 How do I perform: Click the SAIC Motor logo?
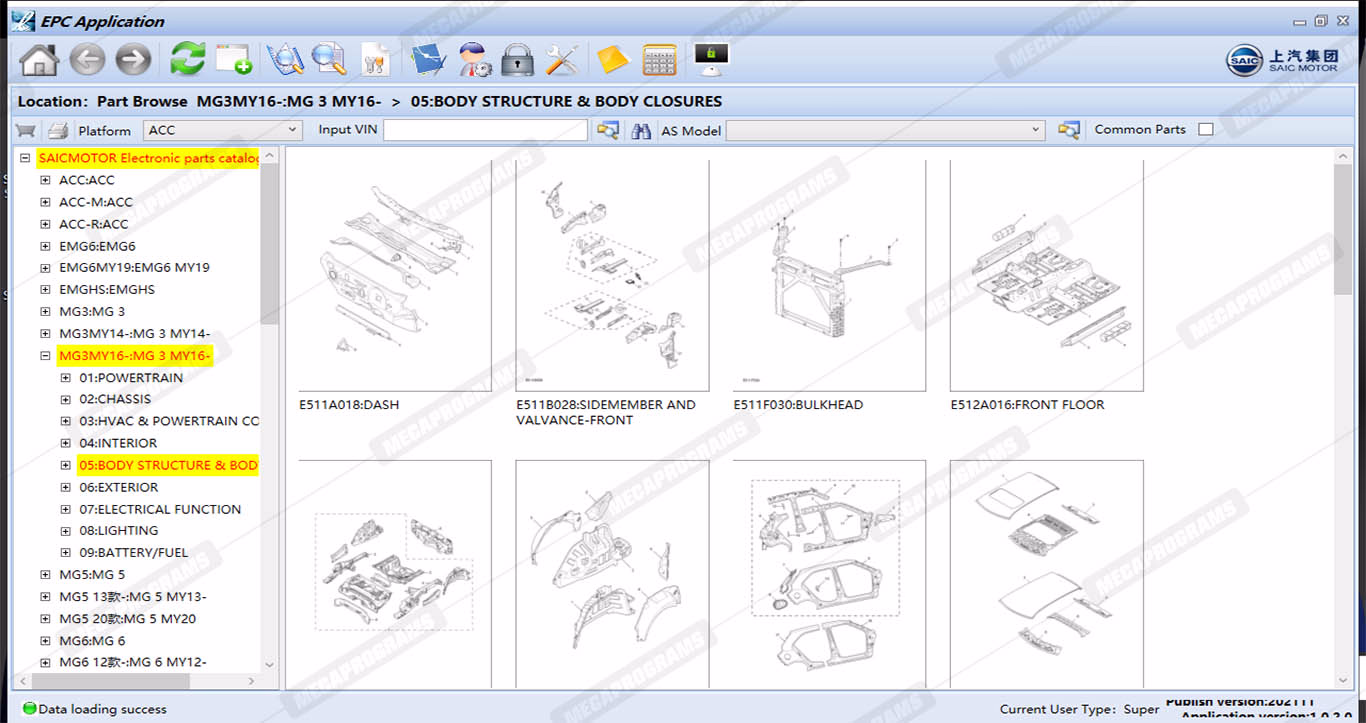click(x=1282, y=60)
